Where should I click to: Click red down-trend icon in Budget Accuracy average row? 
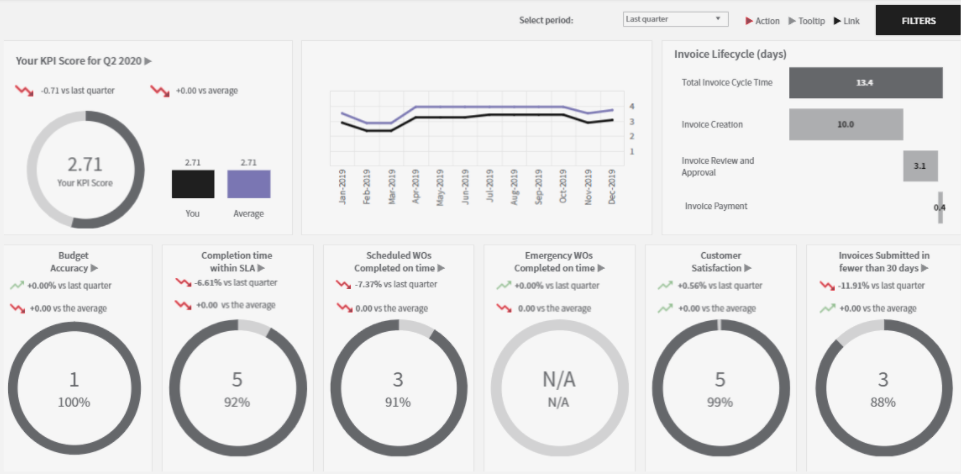pos(18,308)
